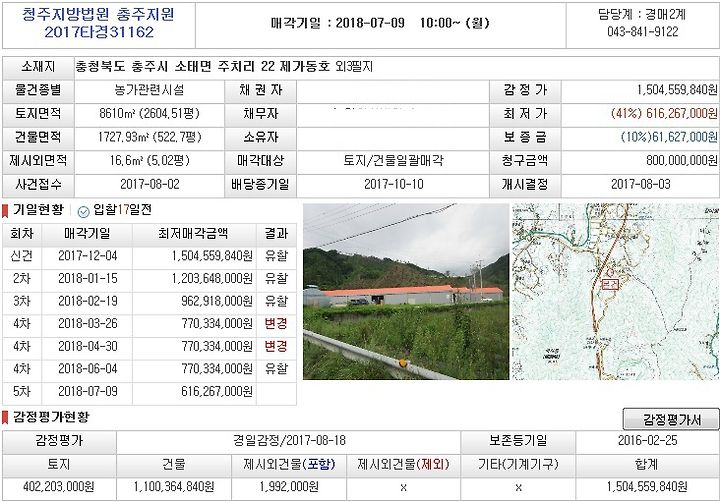Click the deposit (10%)61,627,000원

coord(669,137)
